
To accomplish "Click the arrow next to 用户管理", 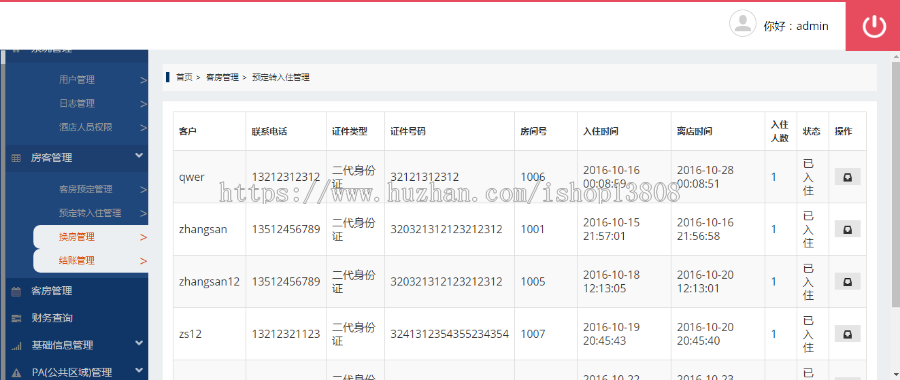I will [143, 80].
